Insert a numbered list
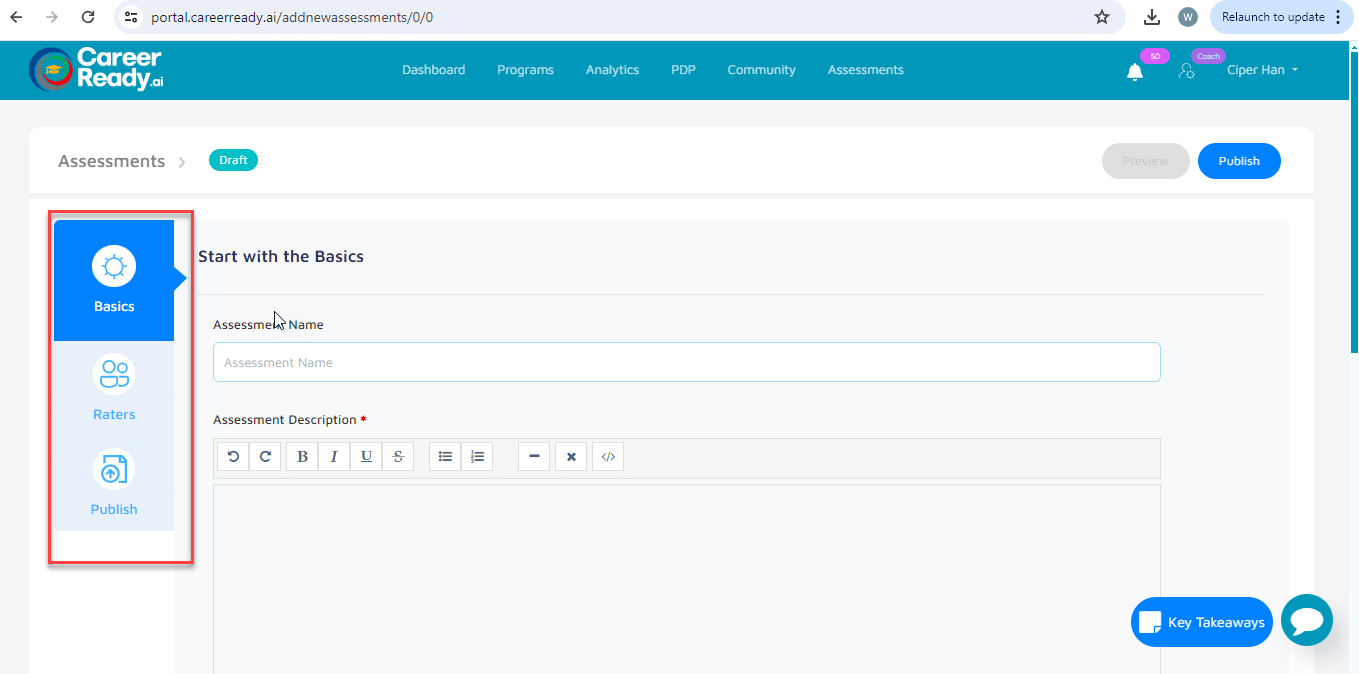 click(x=477, y=457)
